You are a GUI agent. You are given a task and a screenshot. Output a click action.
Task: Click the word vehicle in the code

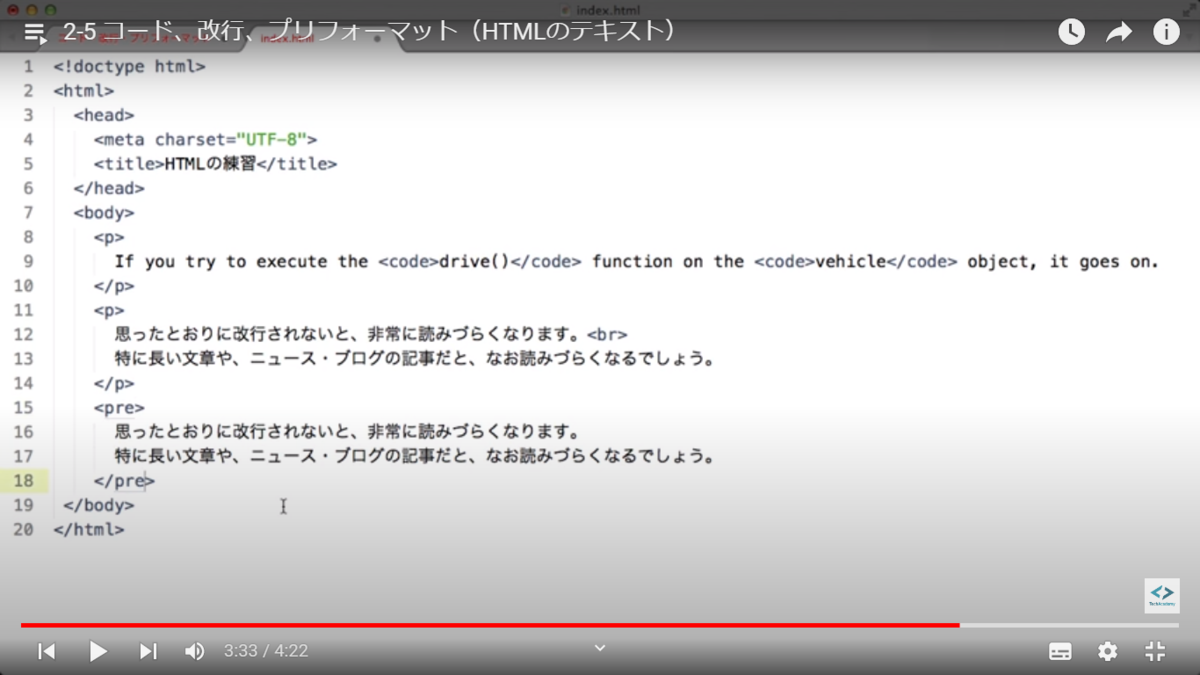pyautogui.click(x=851, y=261)
